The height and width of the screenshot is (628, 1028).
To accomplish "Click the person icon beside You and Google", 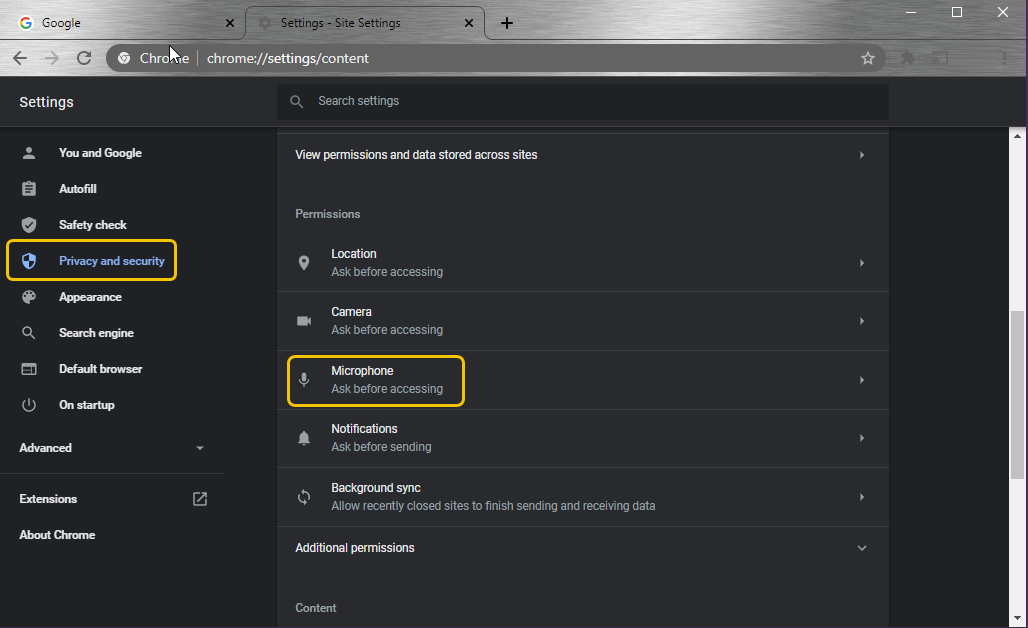I will pyautogui.click(x=29, y=153).
